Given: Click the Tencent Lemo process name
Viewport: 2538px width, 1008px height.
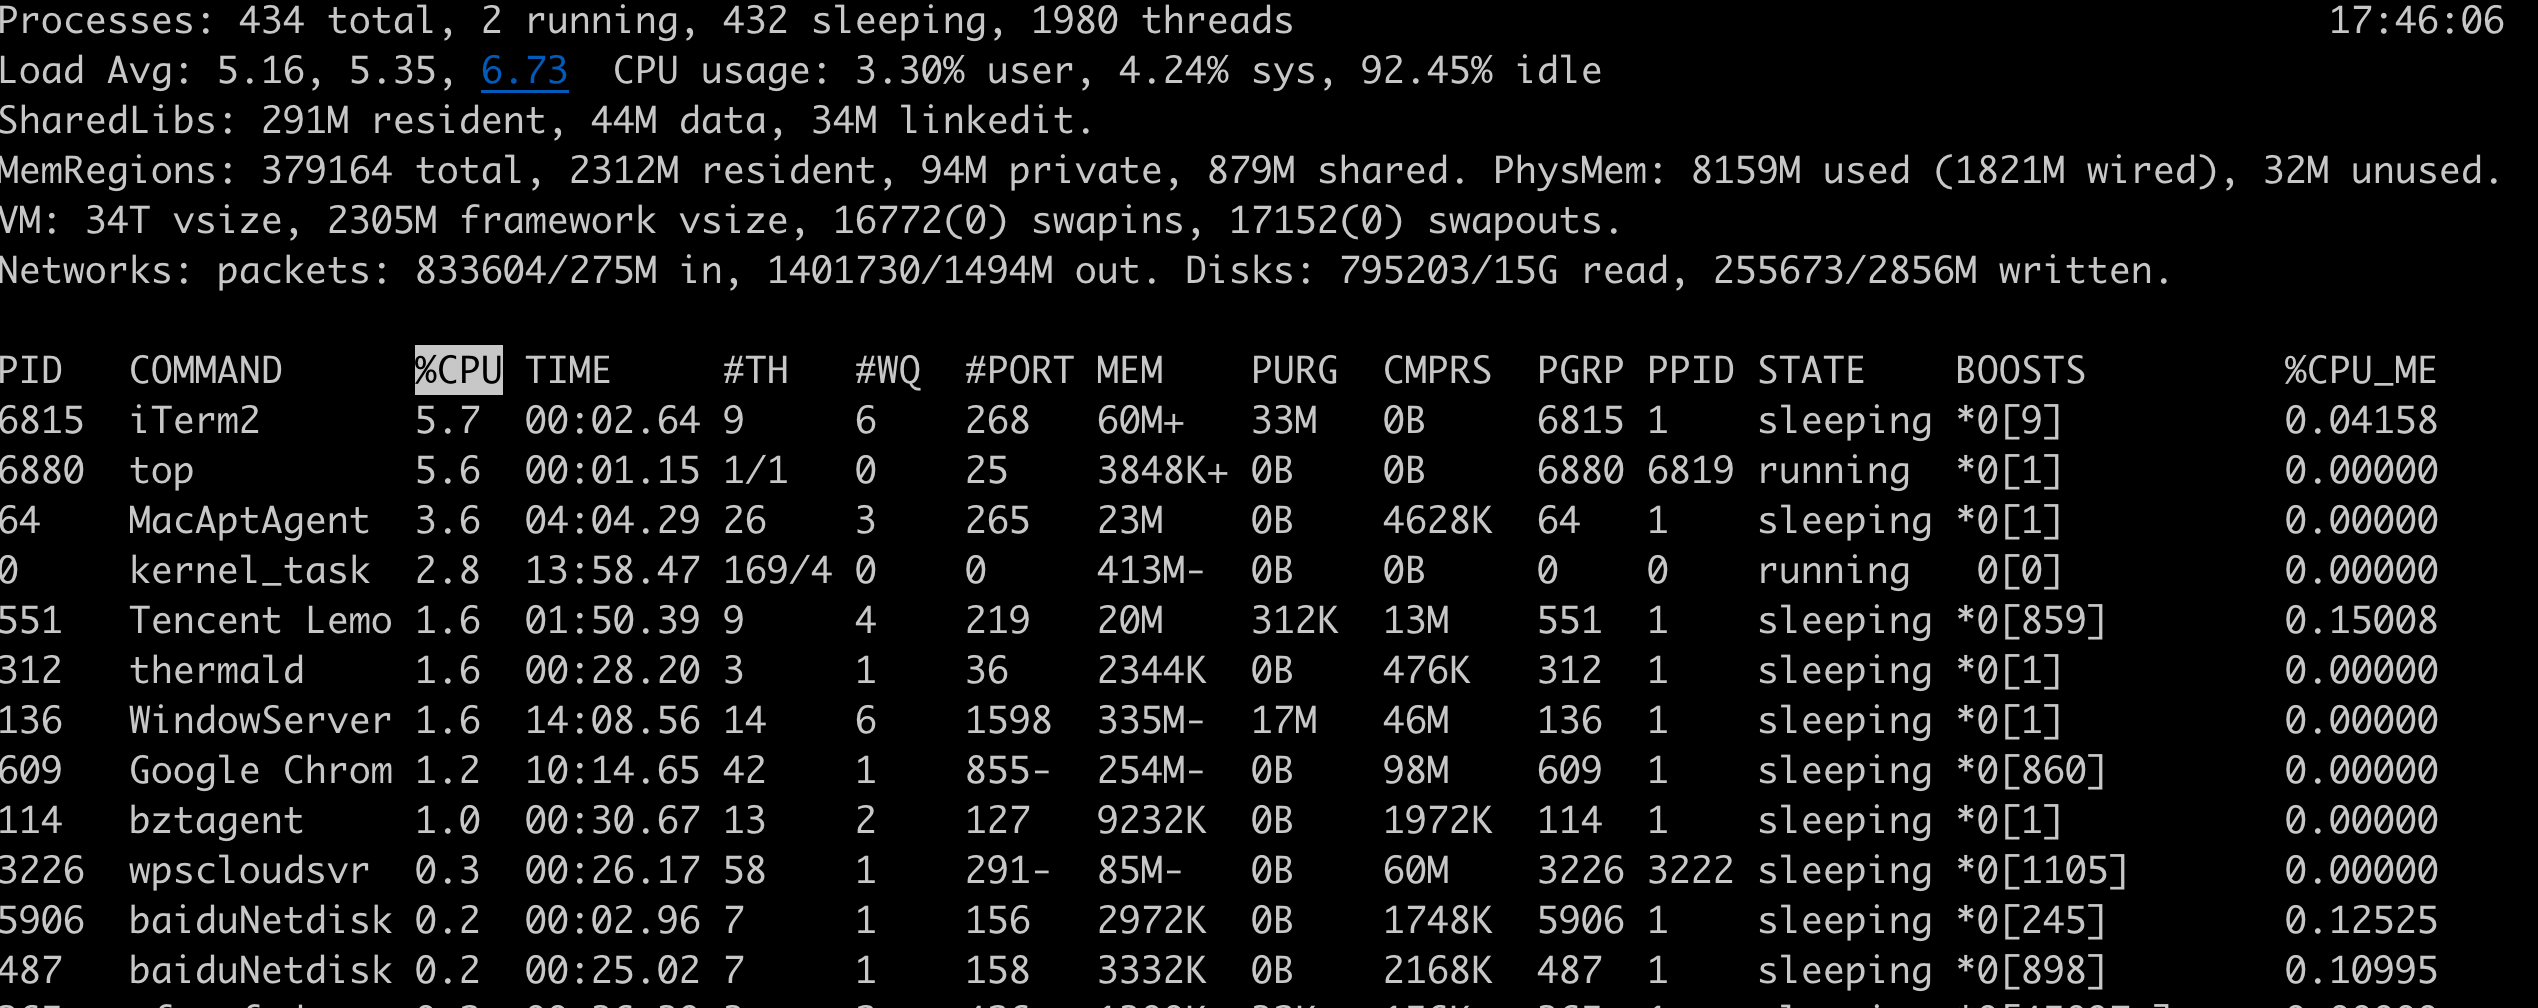Looking at the screenshot, I should click(260, 621).
